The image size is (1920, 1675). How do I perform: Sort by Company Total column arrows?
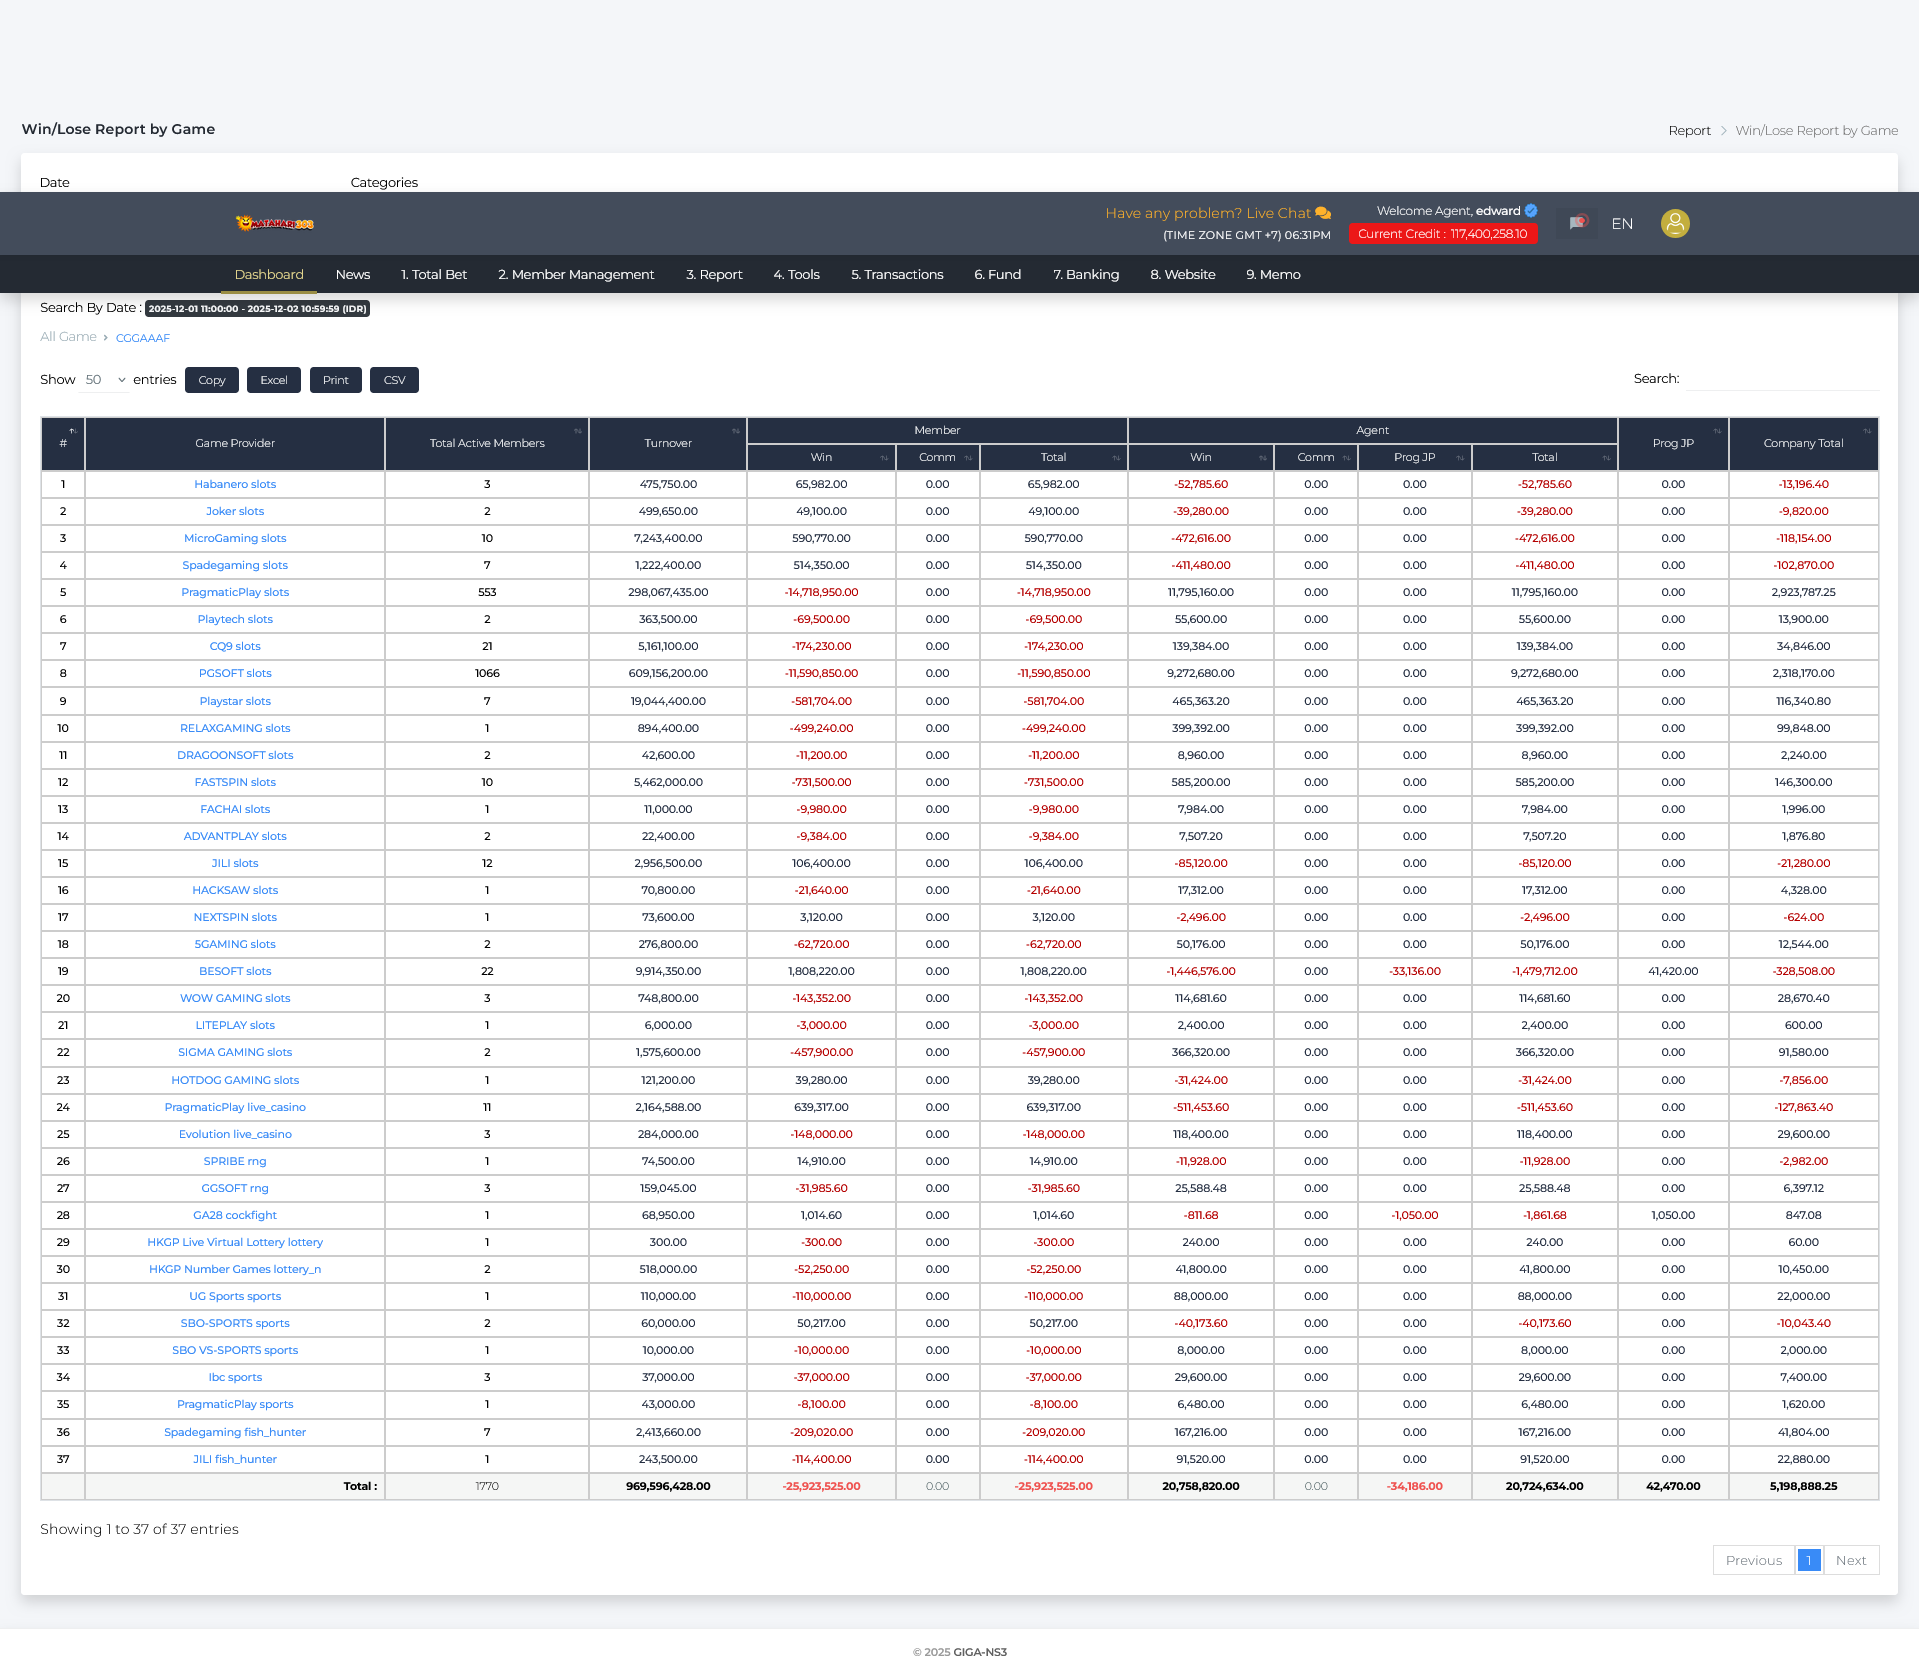[1867, 431]
